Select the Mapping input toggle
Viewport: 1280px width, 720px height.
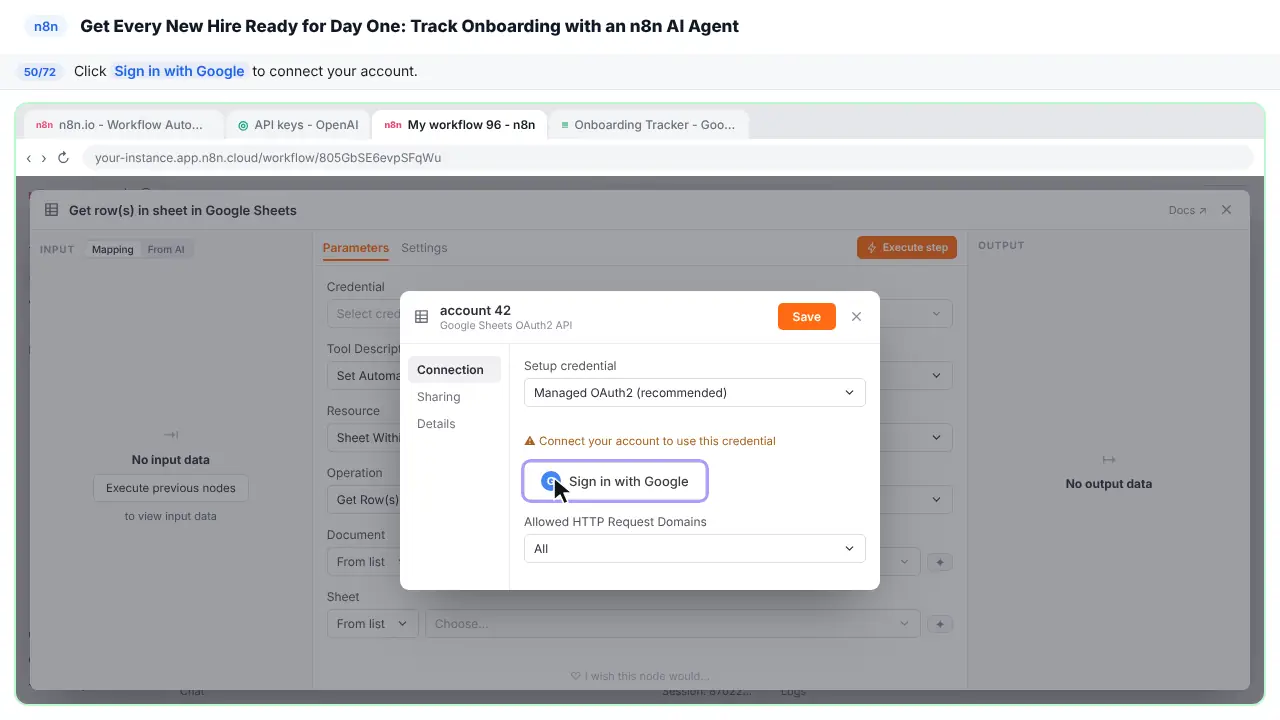pyautogui.click(x=112, y=249)
